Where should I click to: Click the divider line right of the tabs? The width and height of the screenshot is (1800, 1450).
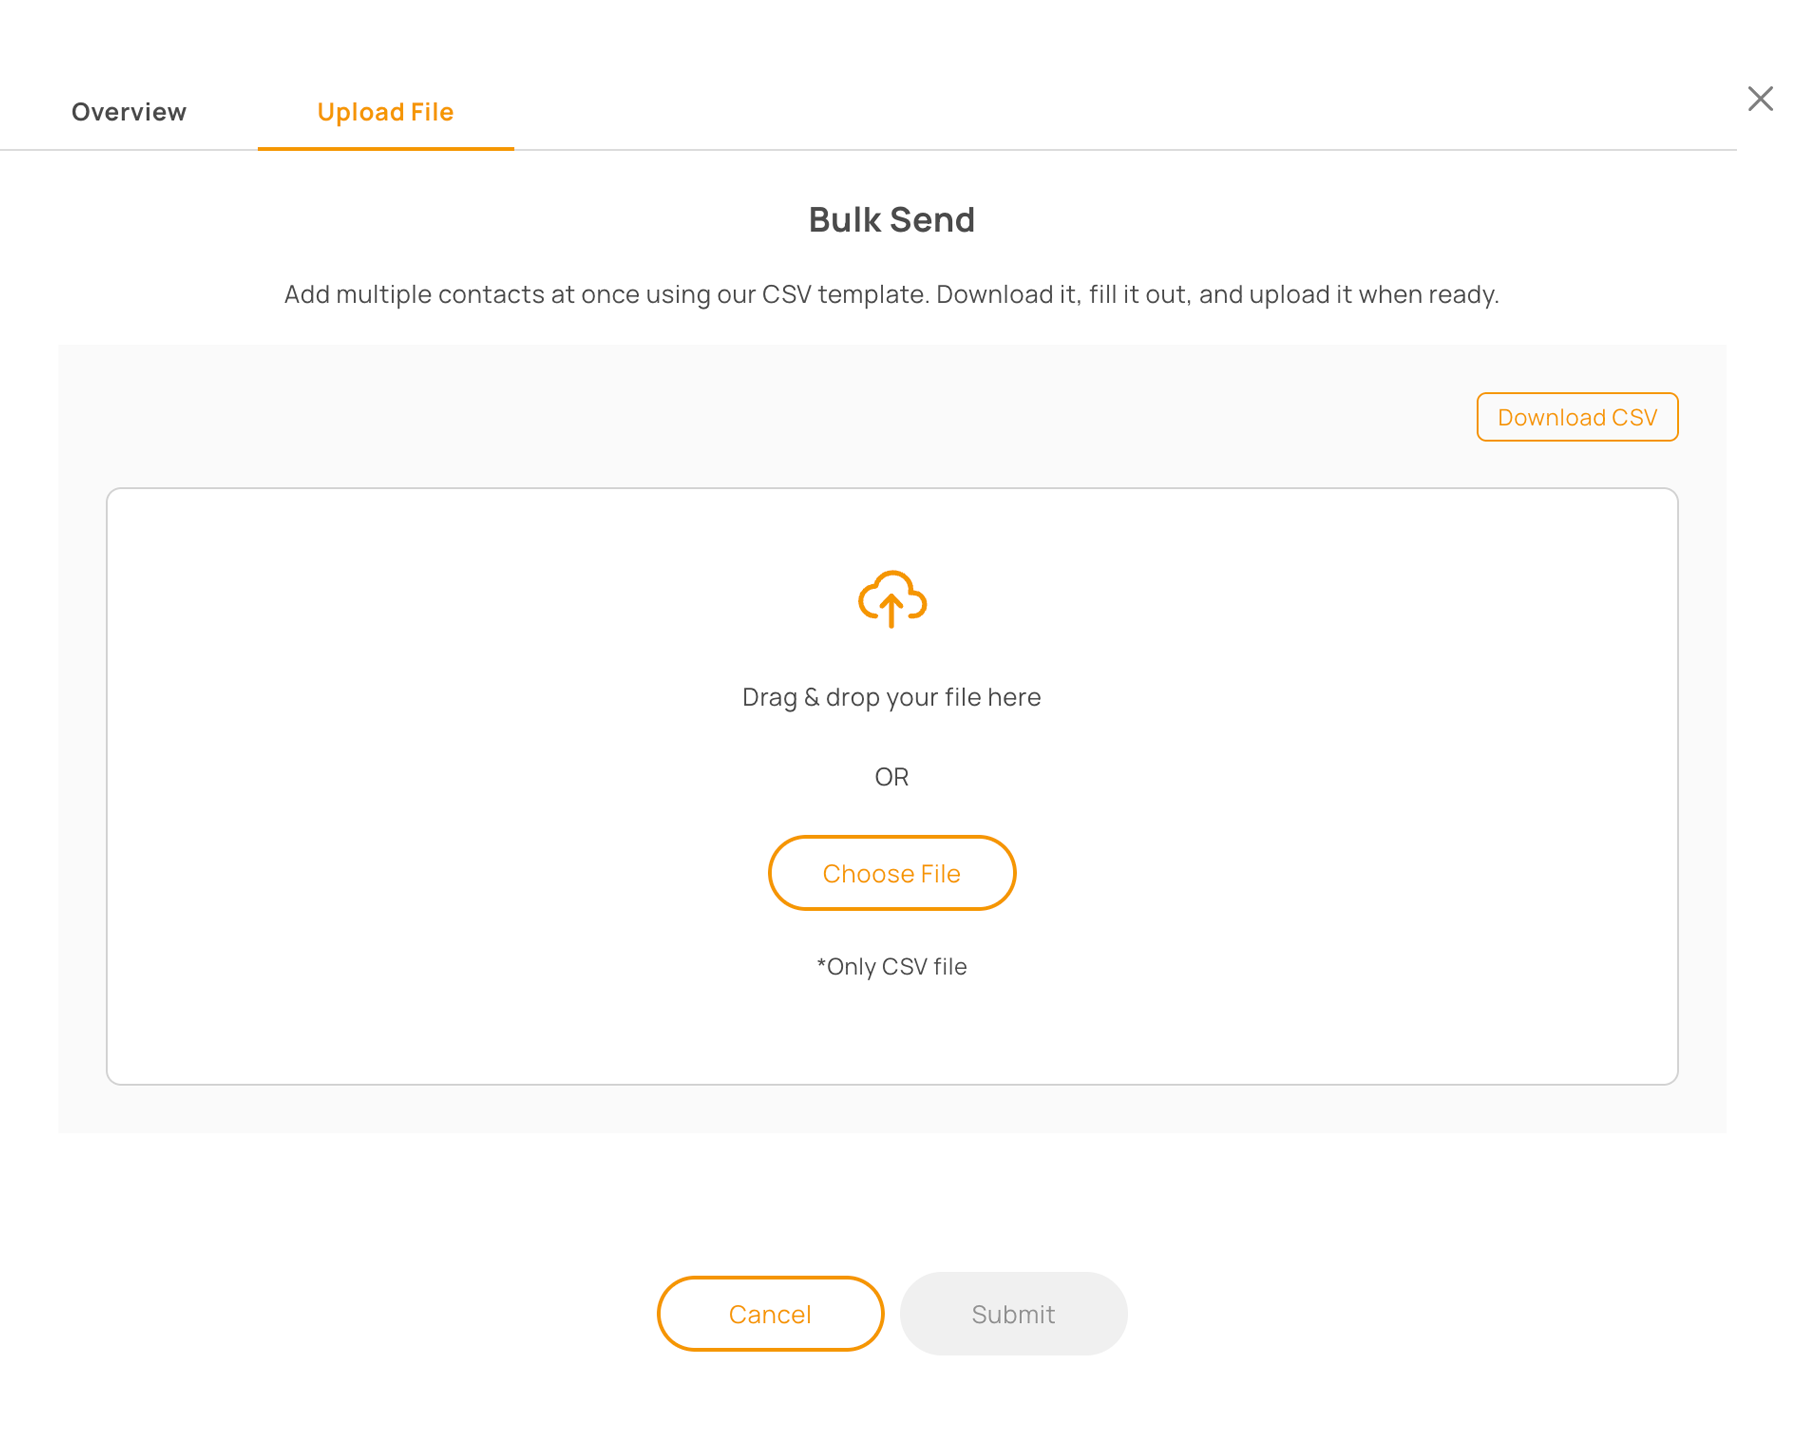coord(1100,150)
